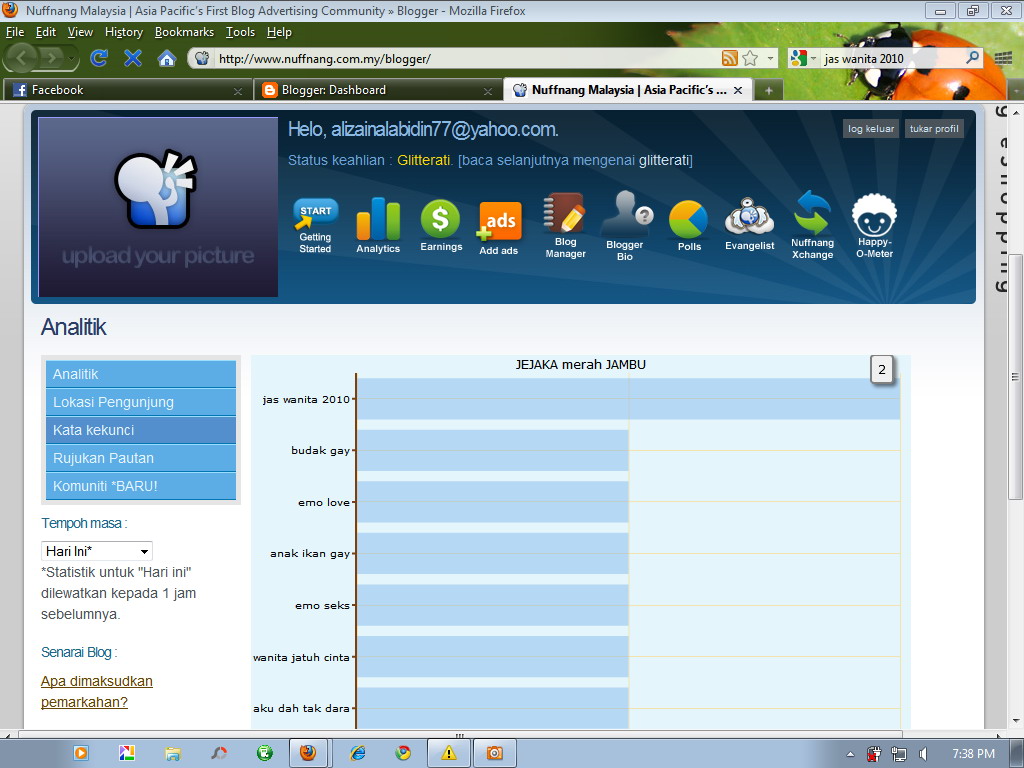The image size is (1024, 768).
Task: Open the Nuffnang Xchange arrows icon
Action: click(812, 225)
